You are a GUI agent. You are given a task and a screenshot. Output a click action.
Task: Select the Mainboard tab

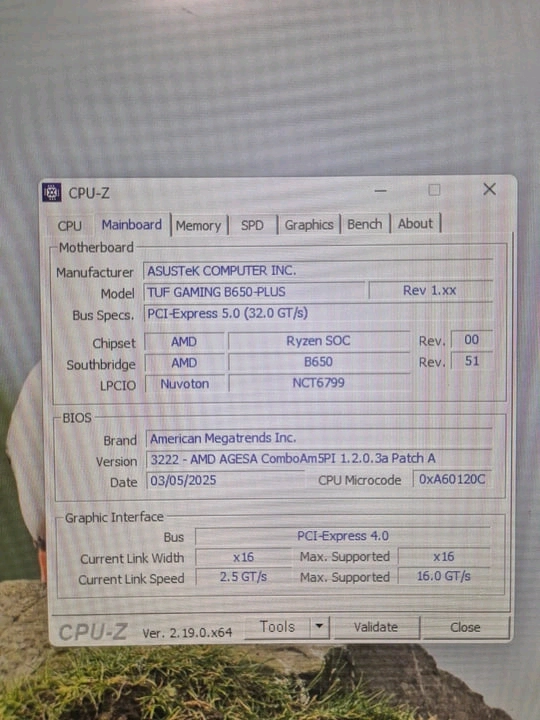(131, 225)
